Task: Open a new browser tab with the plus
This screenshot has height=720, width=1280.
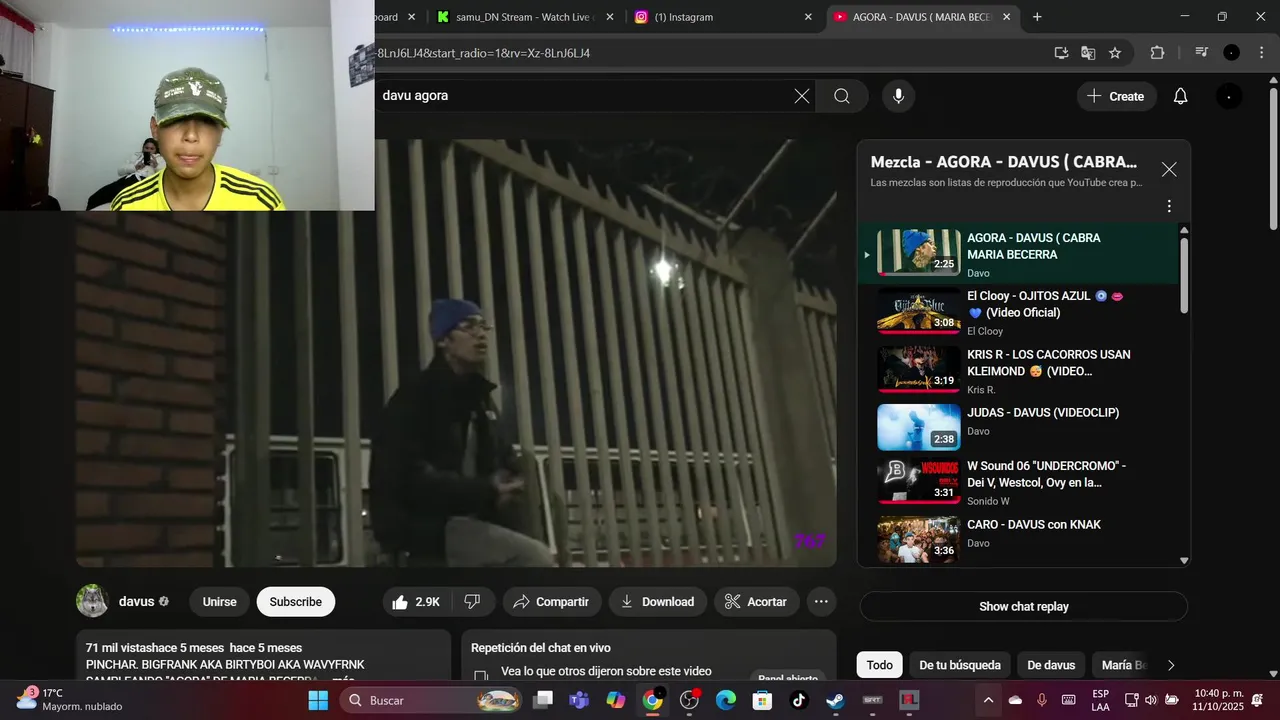Action: (x=1037, y=17)
